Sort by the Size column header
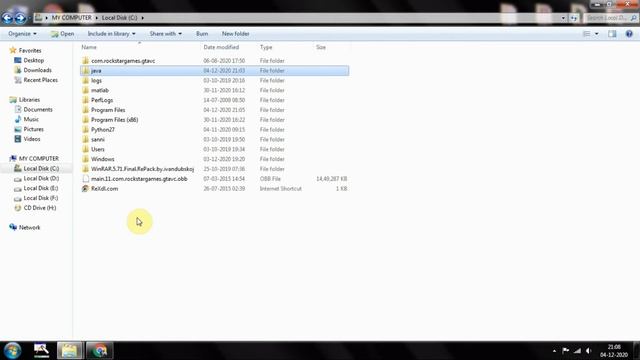This screenshot has width=640, height=360. [x=321, y=47]
